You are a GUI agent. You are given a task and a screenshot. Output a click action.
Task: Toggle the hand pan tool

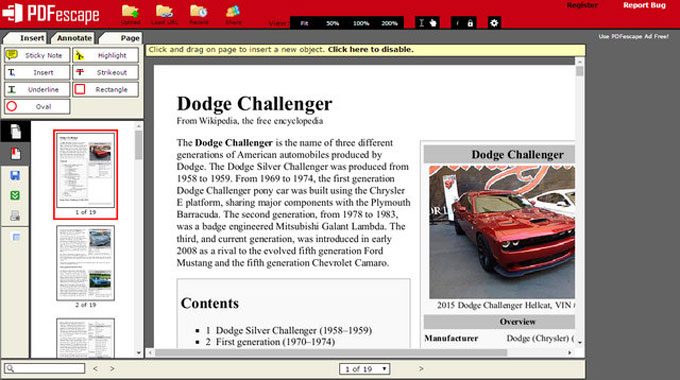coord(433,23)
